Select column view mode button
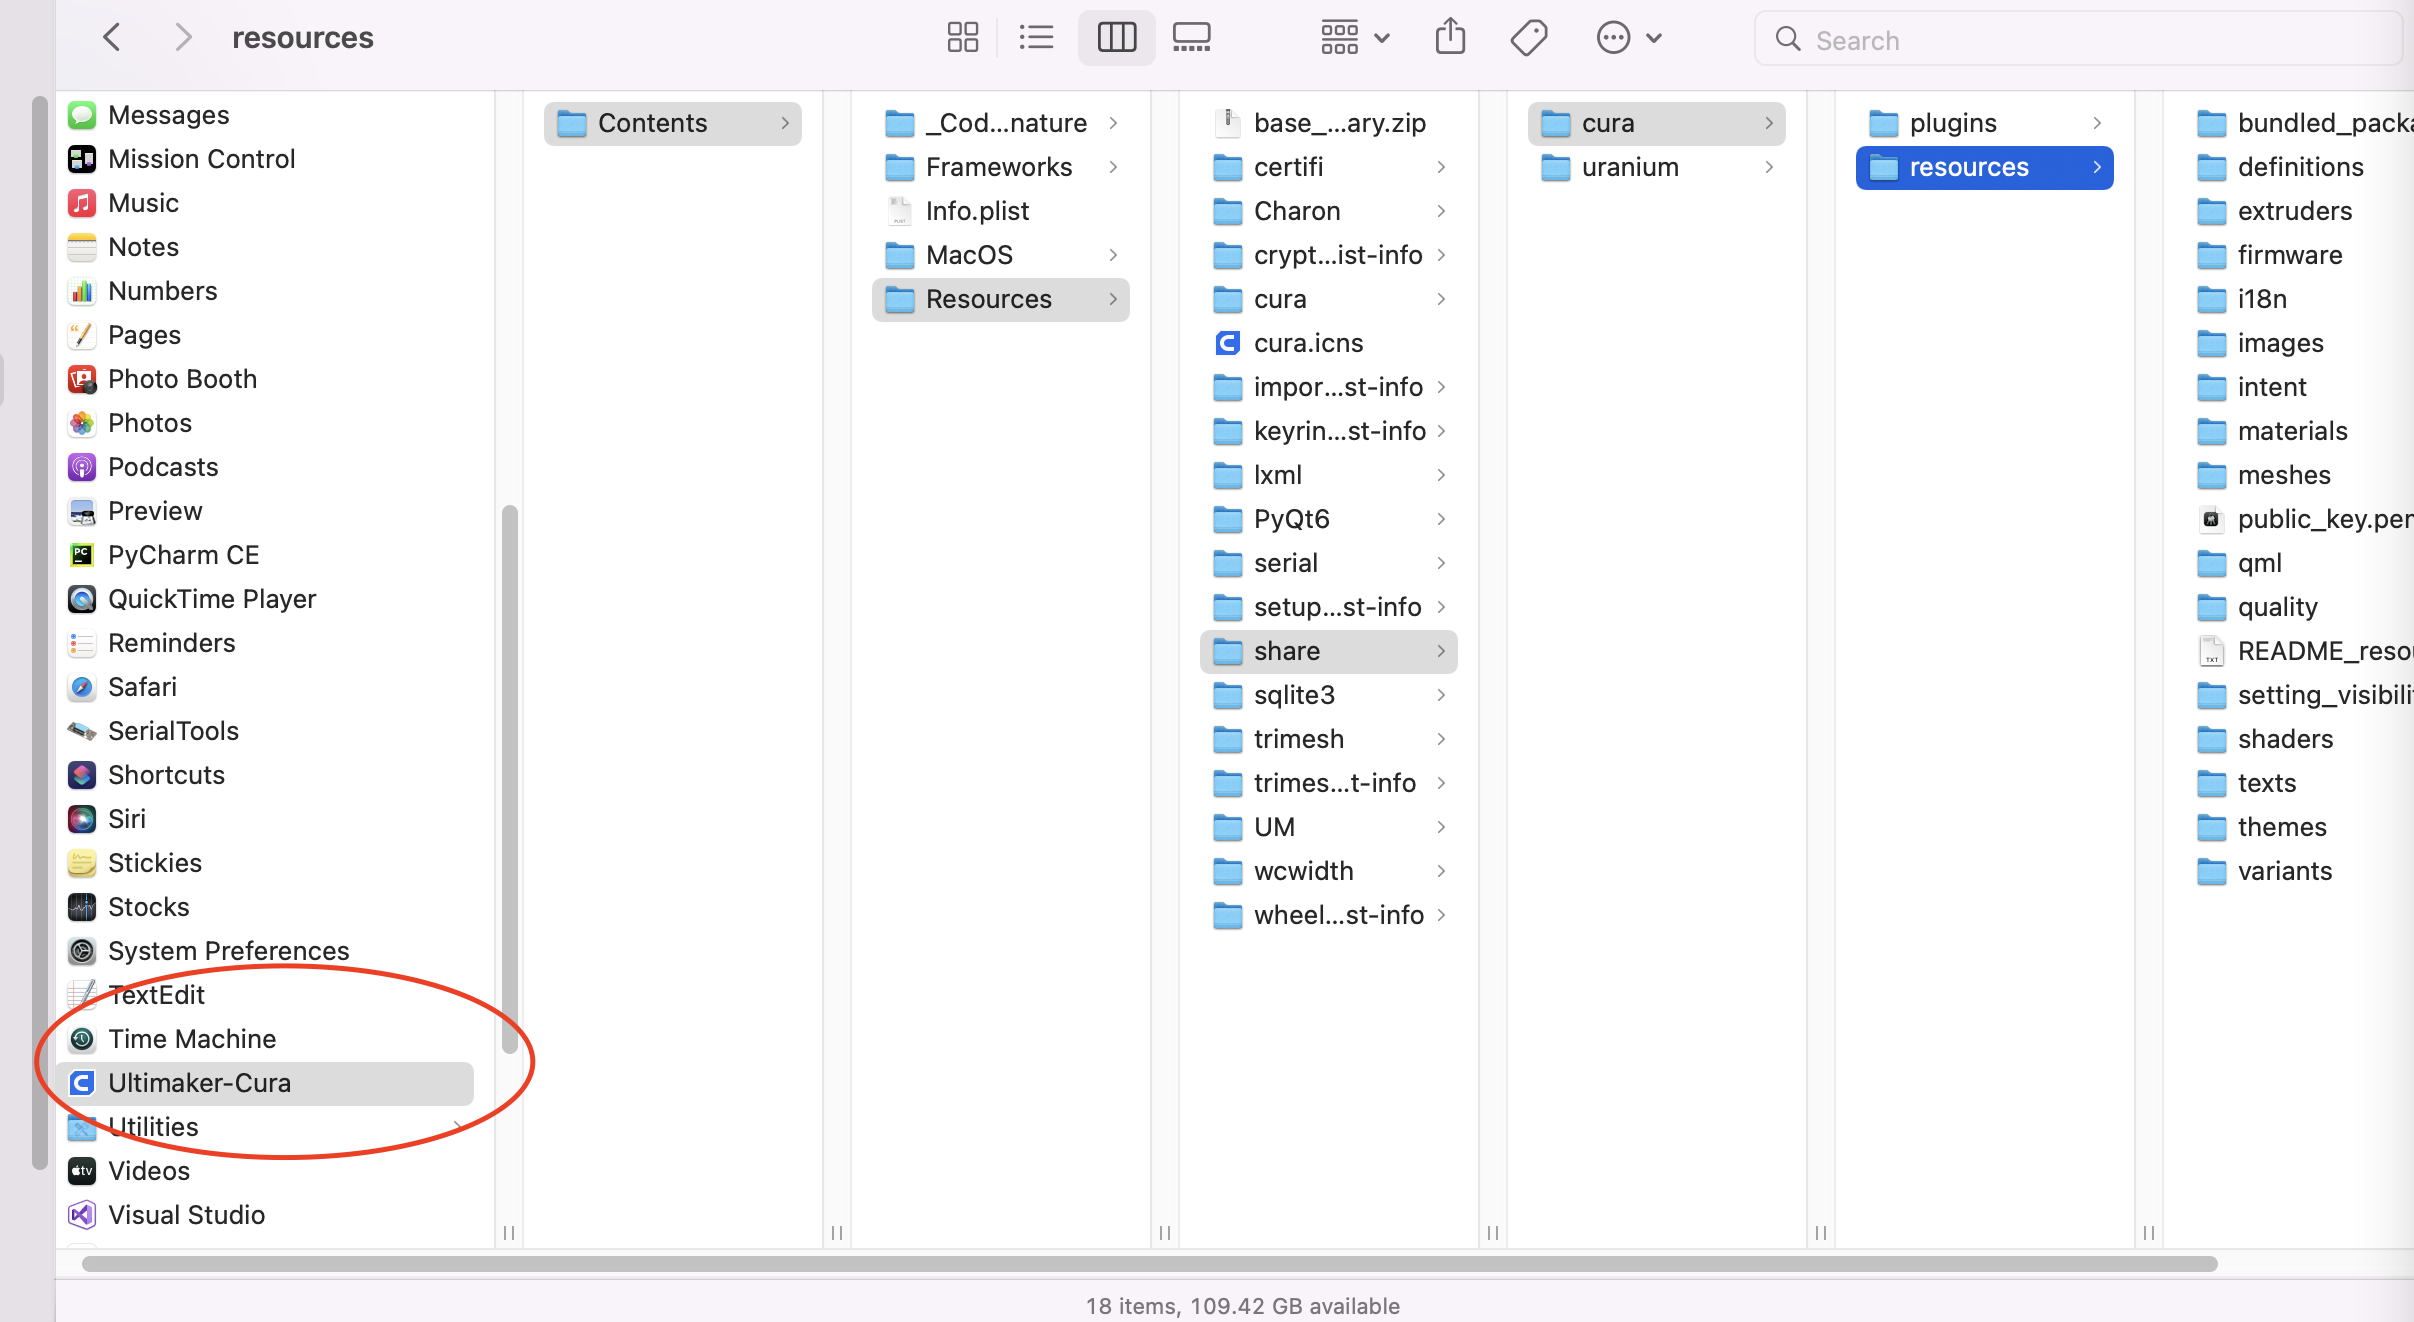Viewport: 2414px width, 1322px height. pos(1116,38)
